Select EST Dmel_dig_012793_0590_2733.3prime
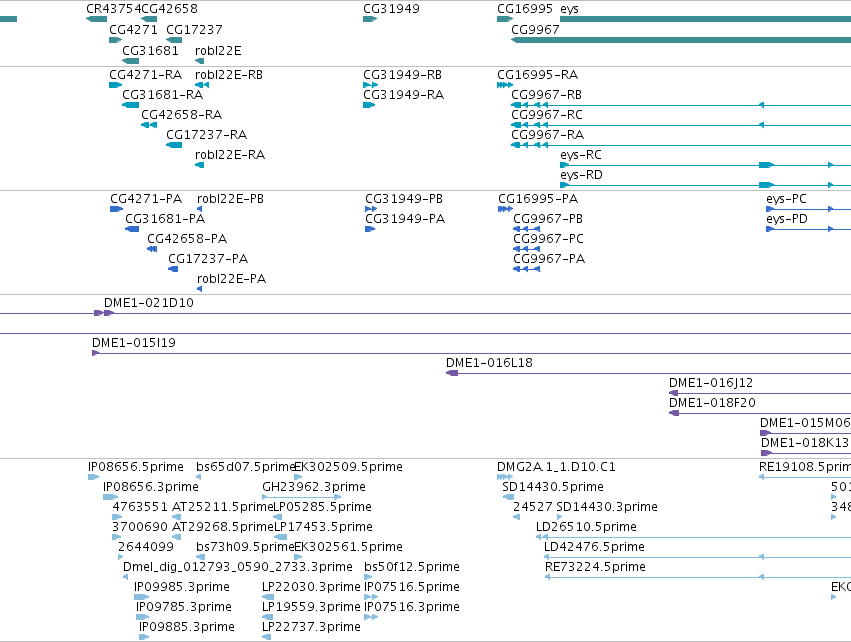 [x=238, y=567]
